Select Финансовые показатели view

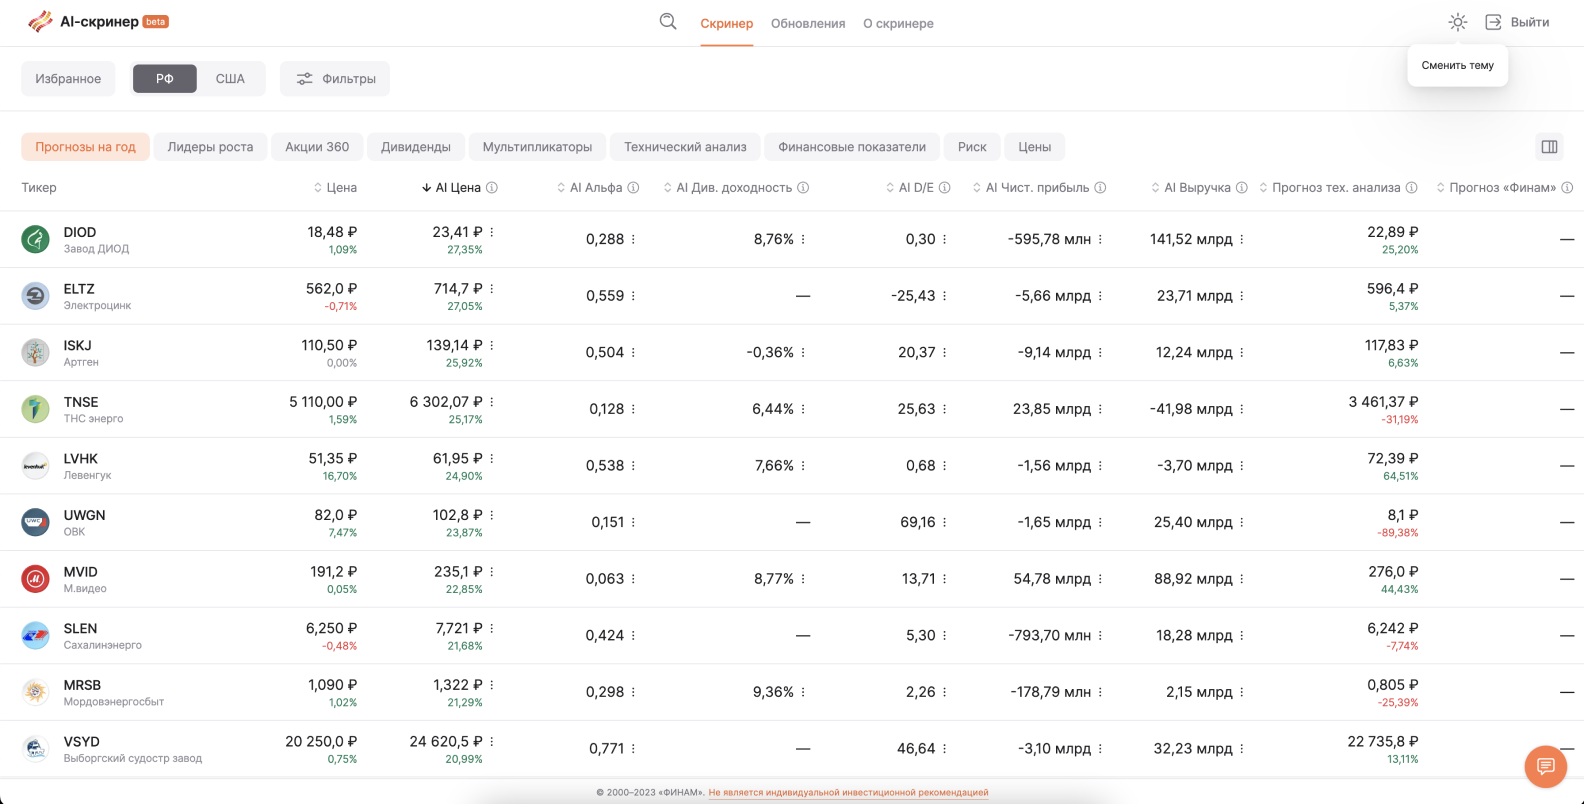tap(852, 147)
